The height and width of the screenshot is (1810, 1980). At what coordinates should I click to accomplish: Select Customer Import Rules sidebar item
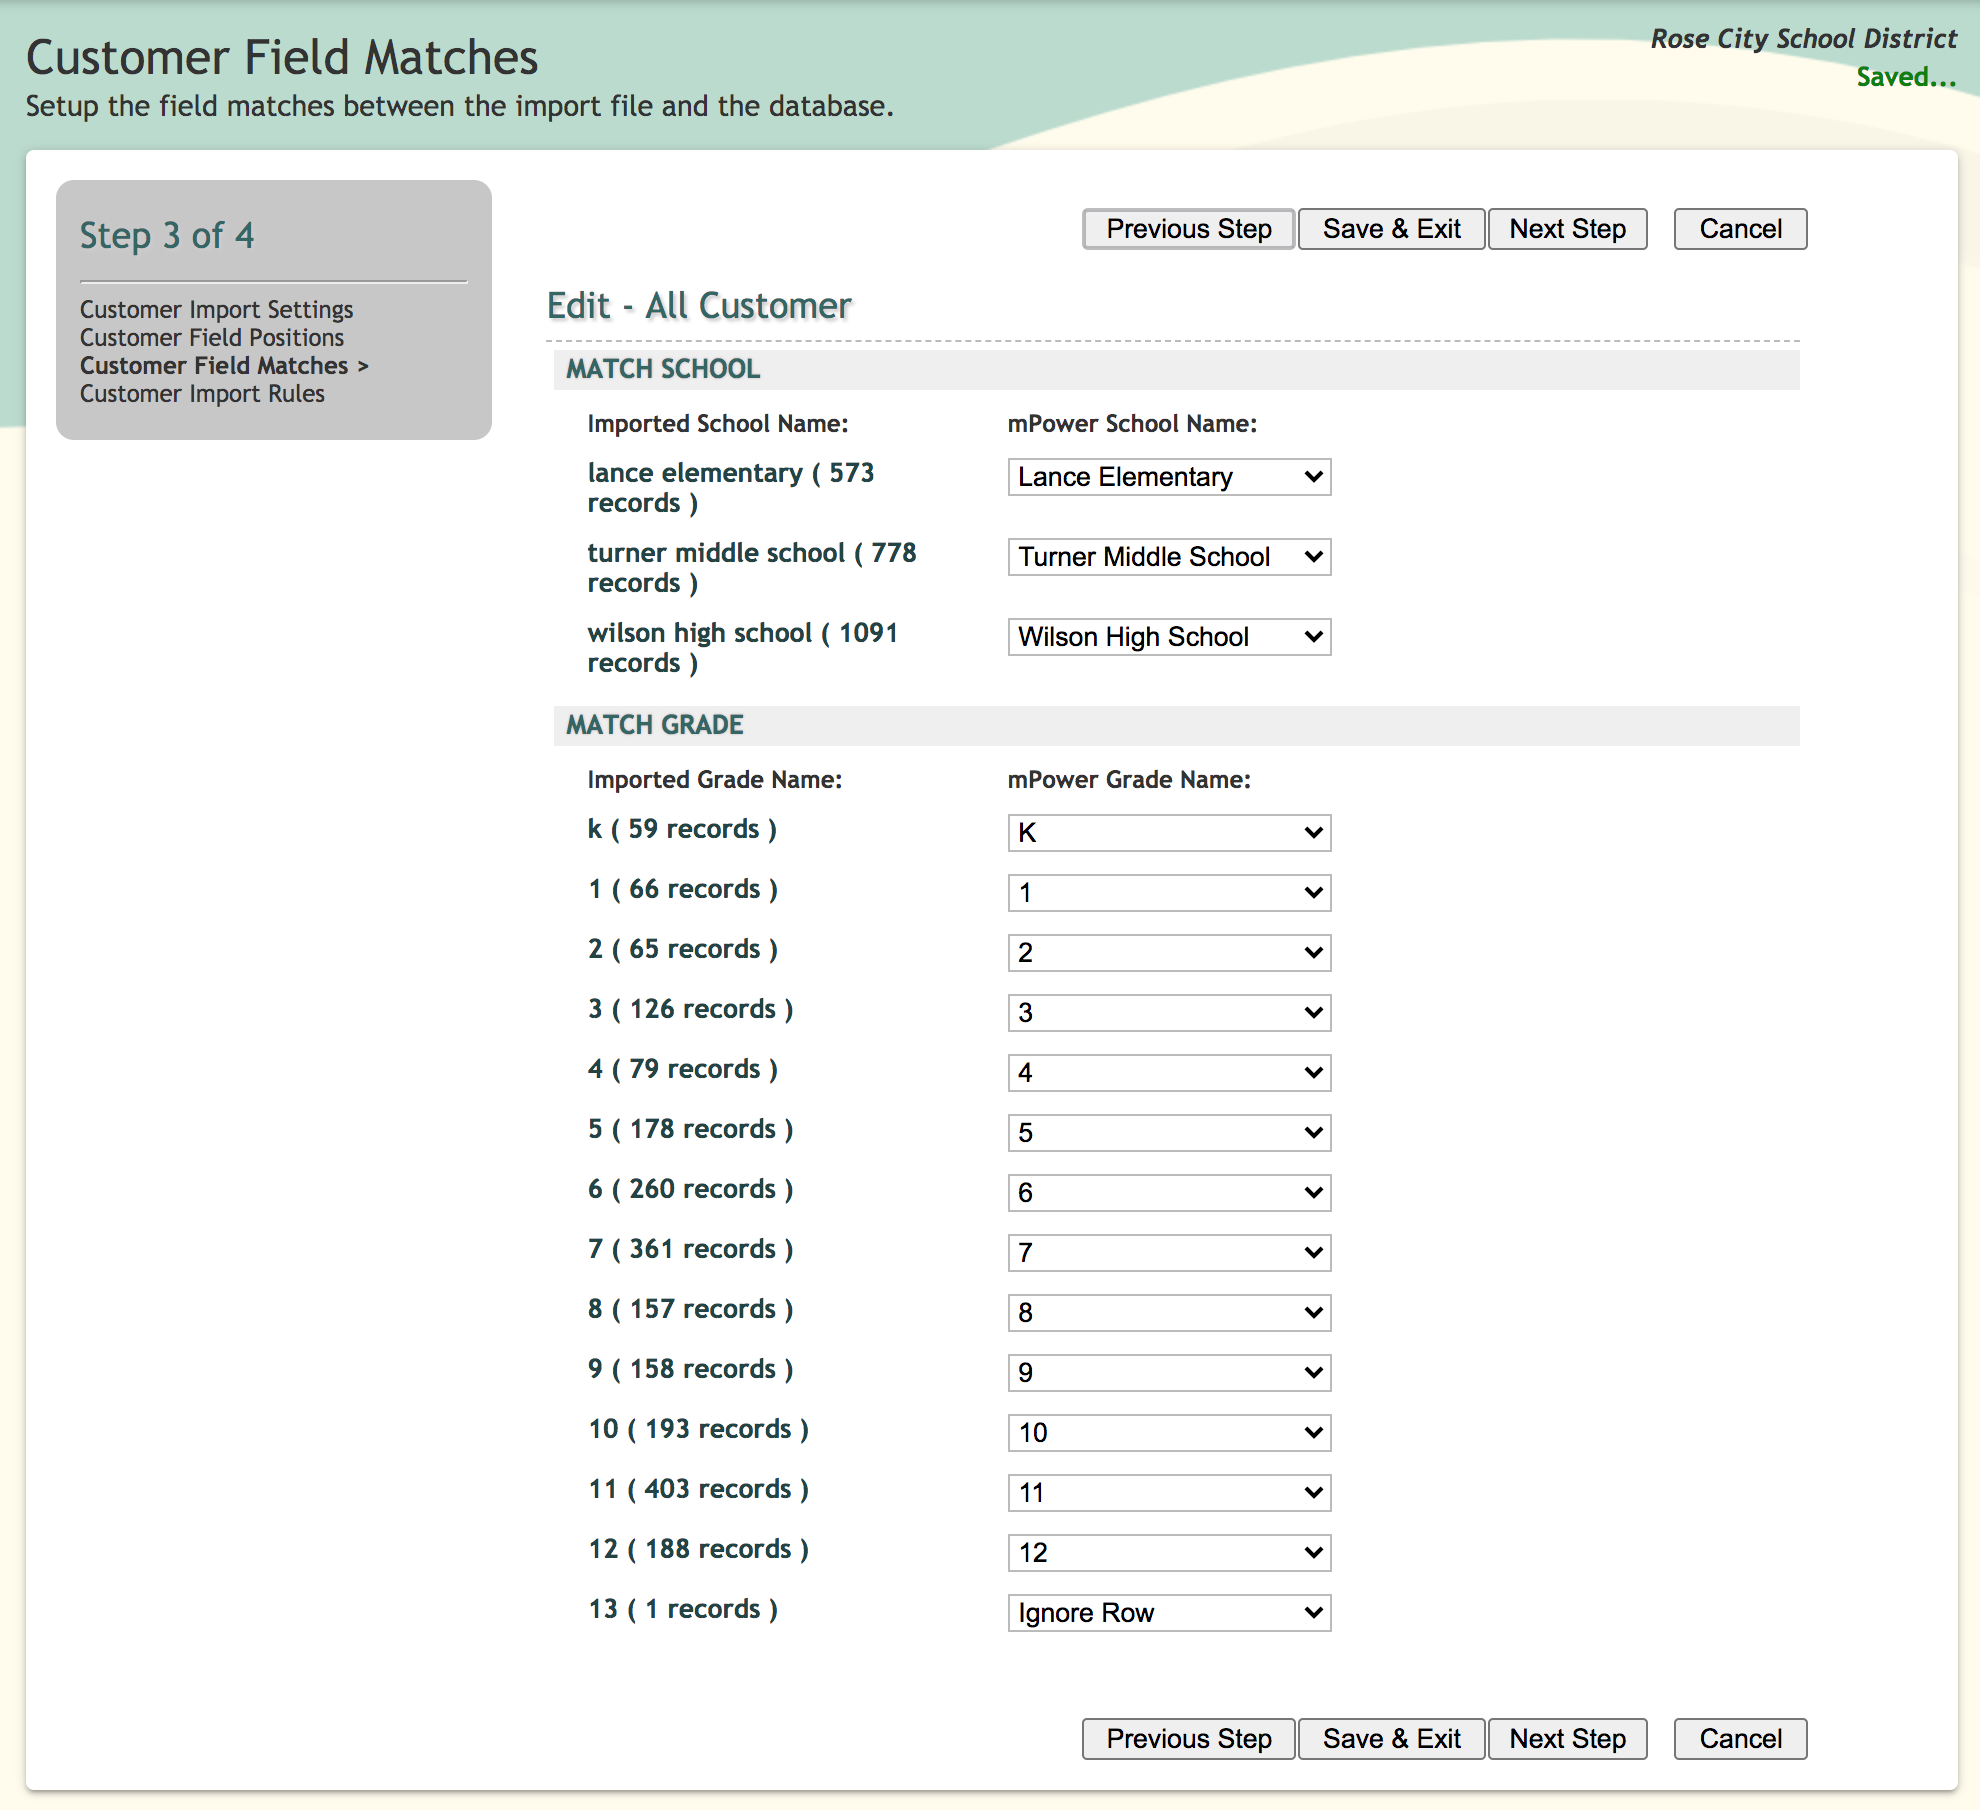[202, 393]
